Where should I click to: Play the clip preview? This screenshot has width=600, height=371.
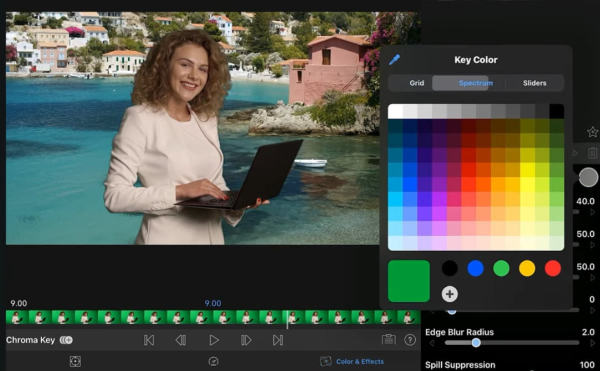coord(214,340)
